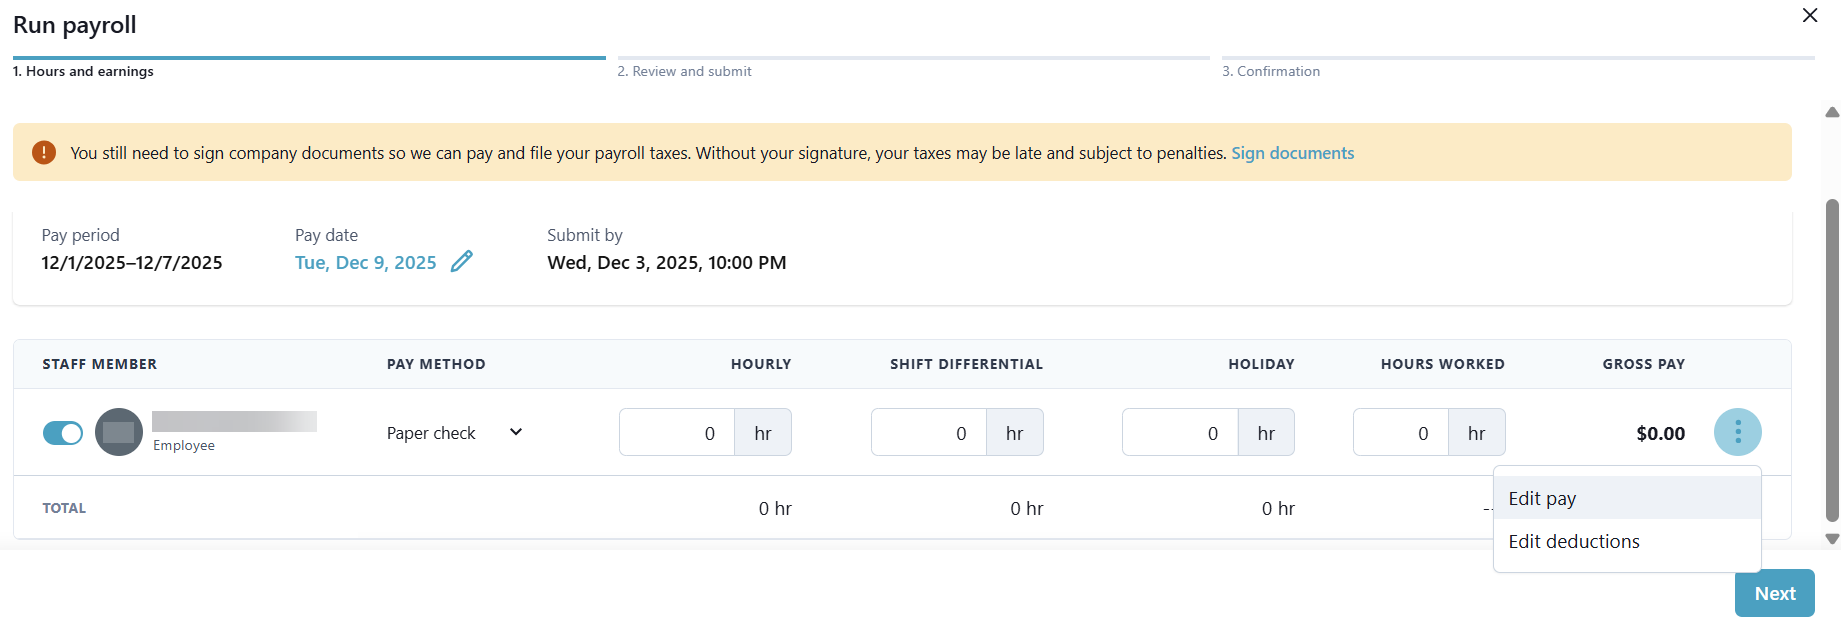Open the Sign documents link

[x=1292, y=153]
